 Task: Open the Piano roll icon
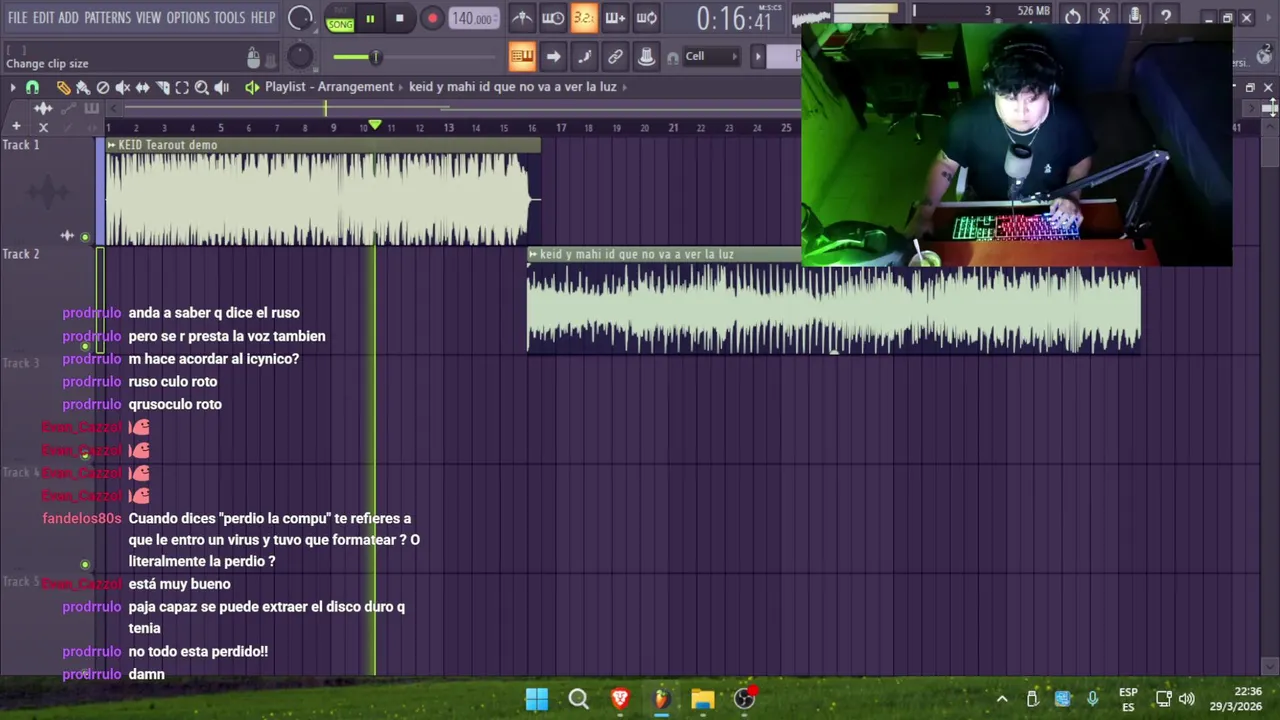tap(584, 56)
